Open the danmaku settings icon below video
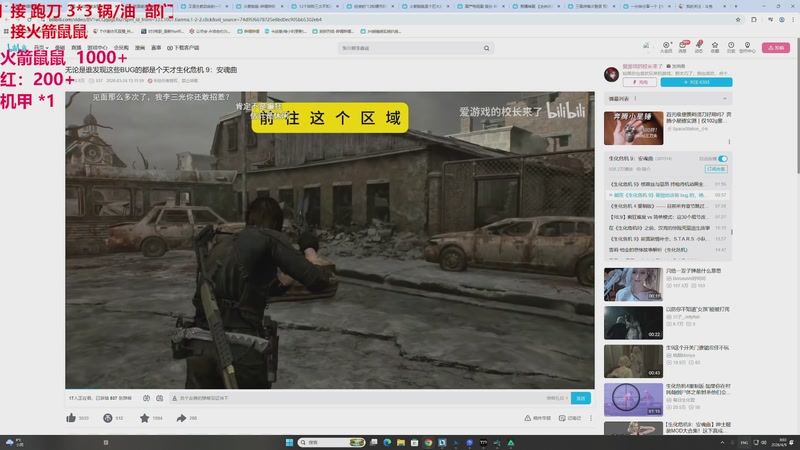 click(x=160, y=398)
